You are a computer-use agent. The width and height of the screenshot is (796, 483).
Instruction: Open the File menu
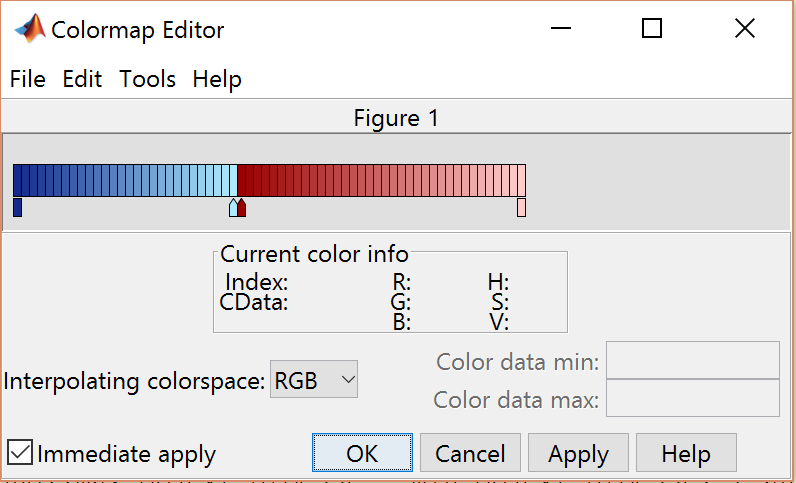pos(28,79)
